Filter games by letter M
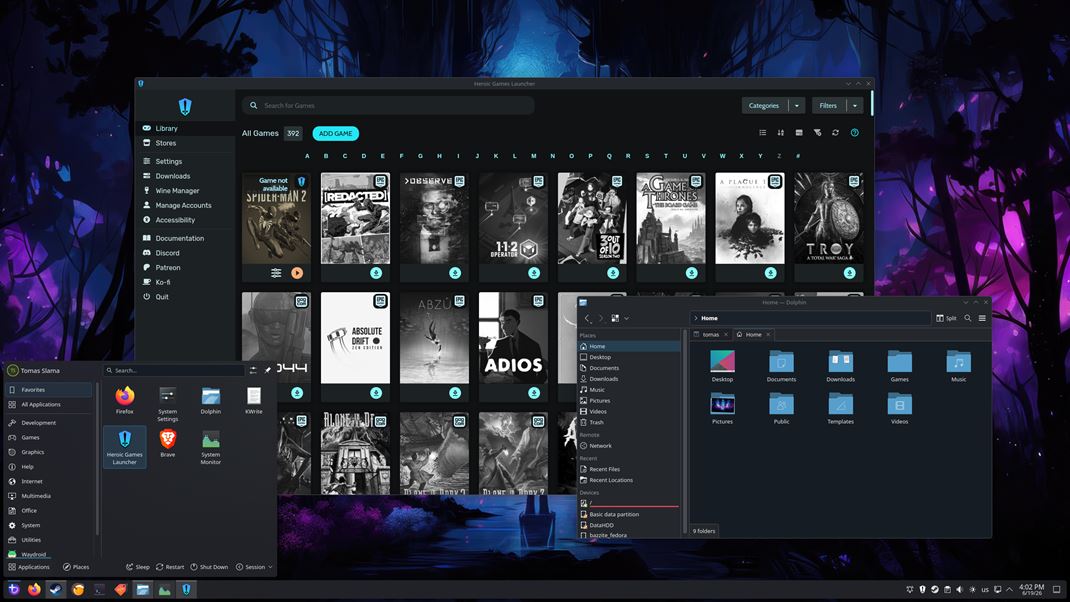The height and width of the screenshot is (602, 1070). coord(534,156)
